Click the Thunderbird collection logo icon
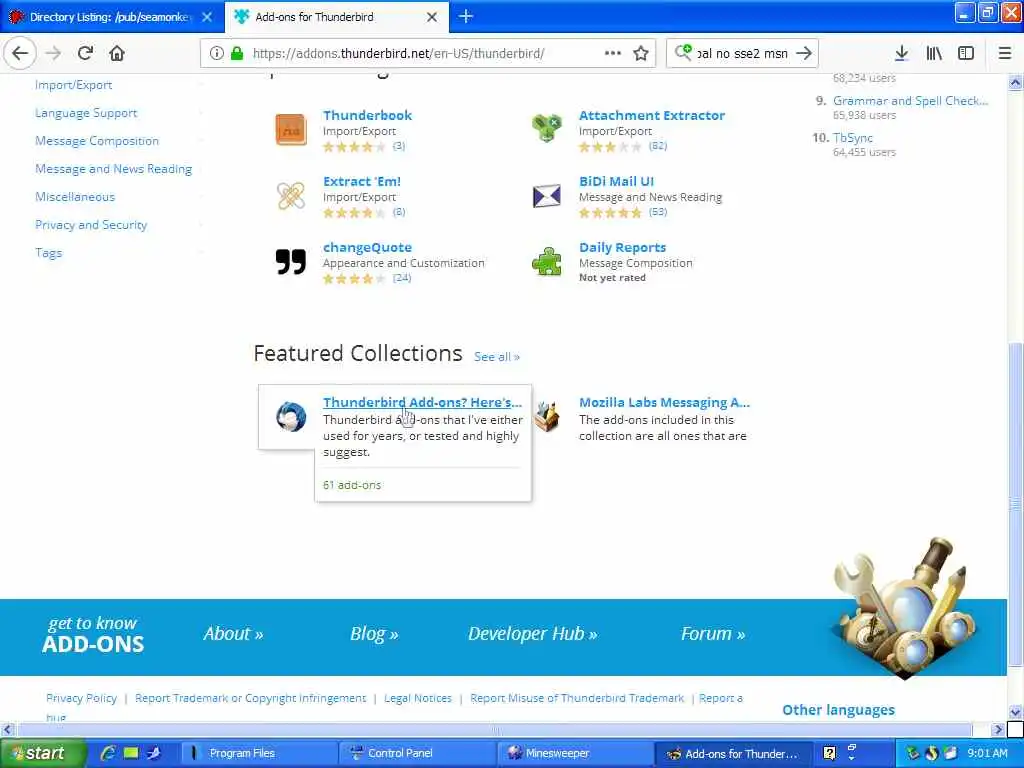This screenshot has height=768, width=1024. coord(291,416)
